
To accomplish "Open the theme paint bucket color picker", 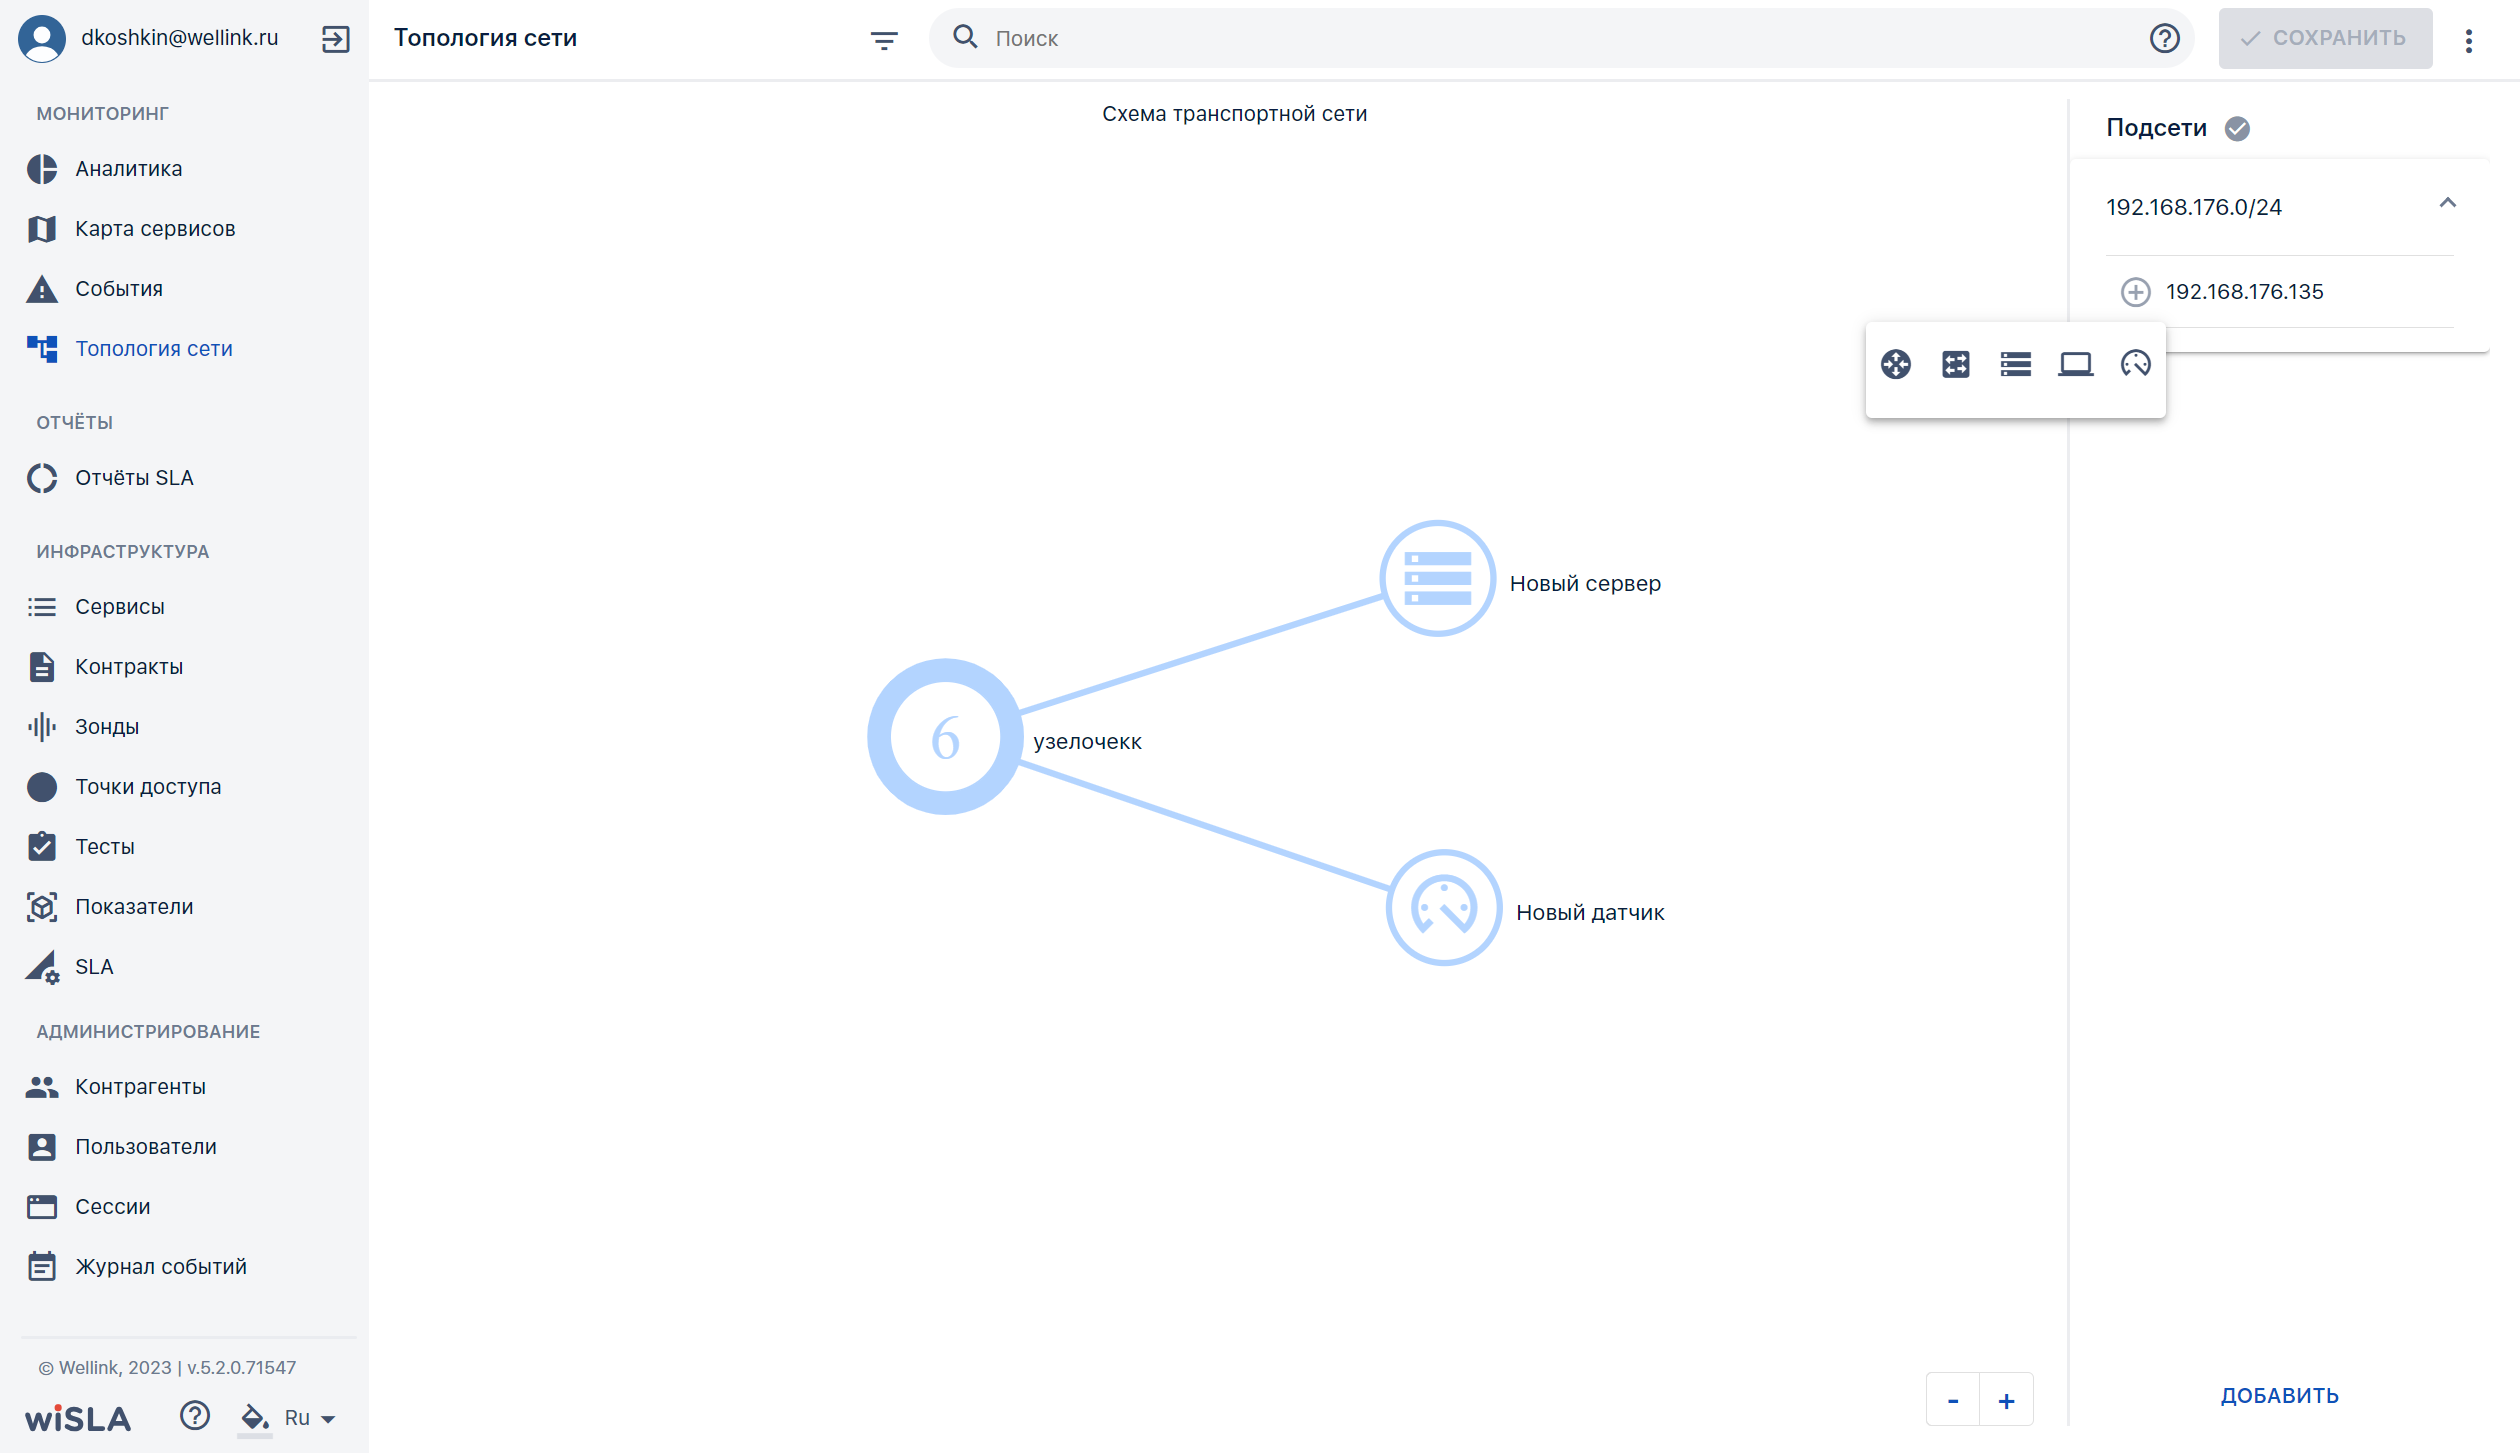I will 254,1417.
